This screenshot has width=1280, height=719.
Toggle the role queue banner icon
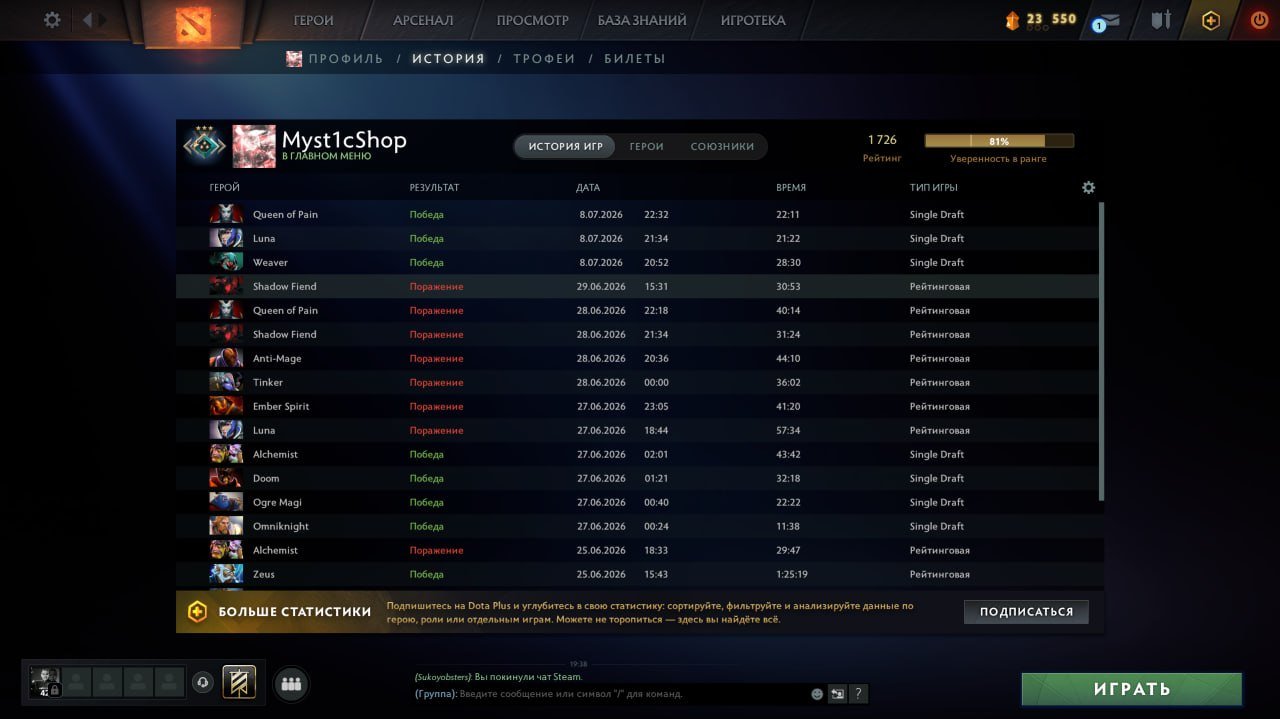[x=239, y=682]
